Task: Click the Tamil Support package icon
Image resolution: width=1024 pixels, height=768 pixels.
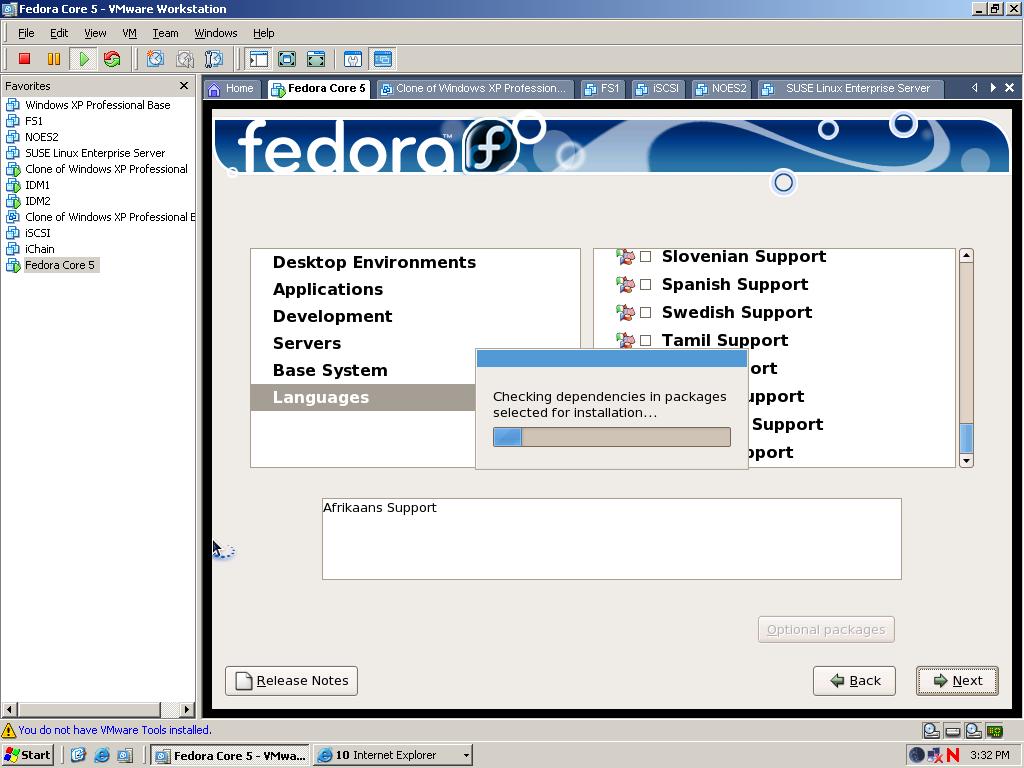Action: (x=625, y=340)
